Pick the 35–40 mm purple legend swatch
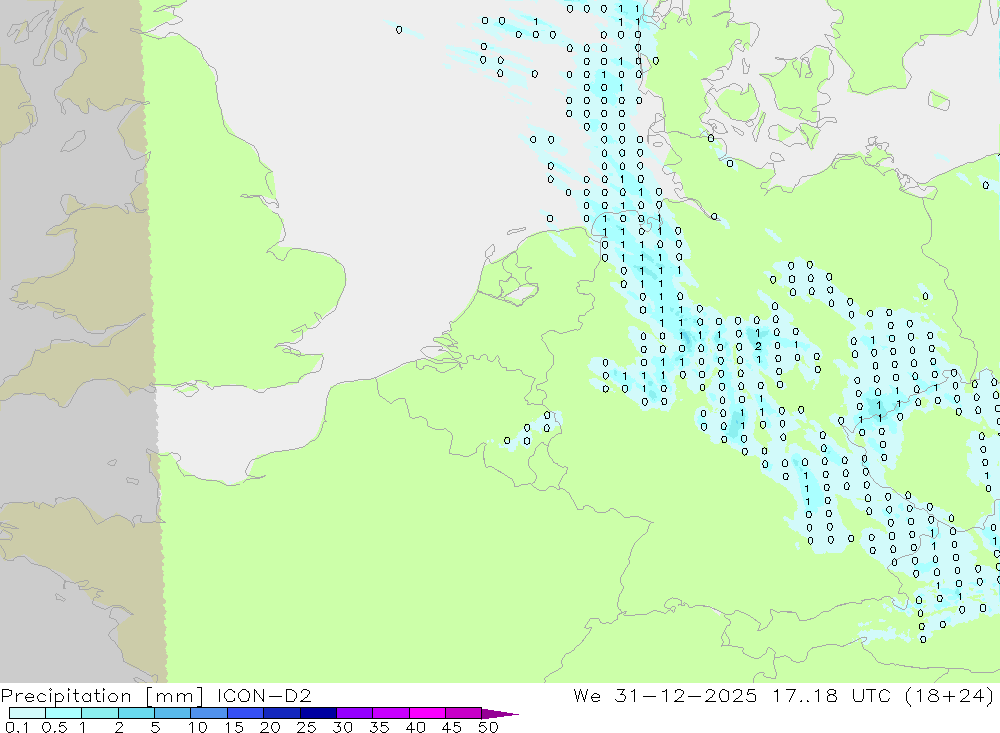1000x733 pixels. (391, 713)
